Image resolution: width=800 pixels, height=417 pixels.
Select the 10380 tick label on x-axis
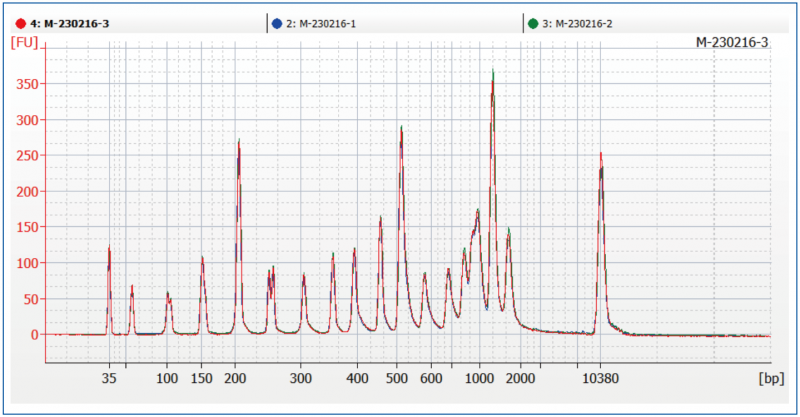click(600, 380)
